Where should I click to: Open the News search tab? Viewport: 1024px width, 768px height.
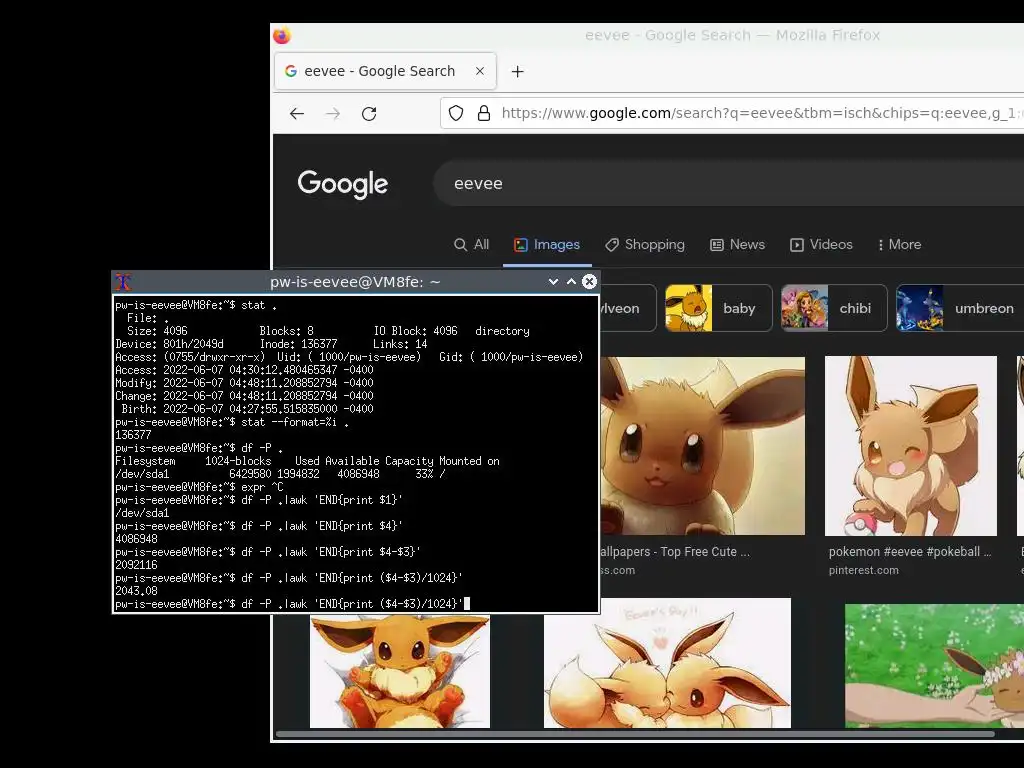[x=737, y=244]
